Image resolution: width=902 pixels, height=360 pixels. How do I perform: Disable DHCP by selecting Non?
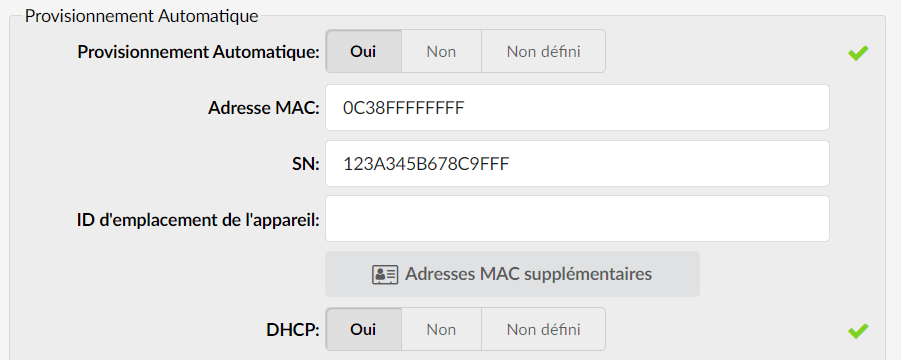441,330
